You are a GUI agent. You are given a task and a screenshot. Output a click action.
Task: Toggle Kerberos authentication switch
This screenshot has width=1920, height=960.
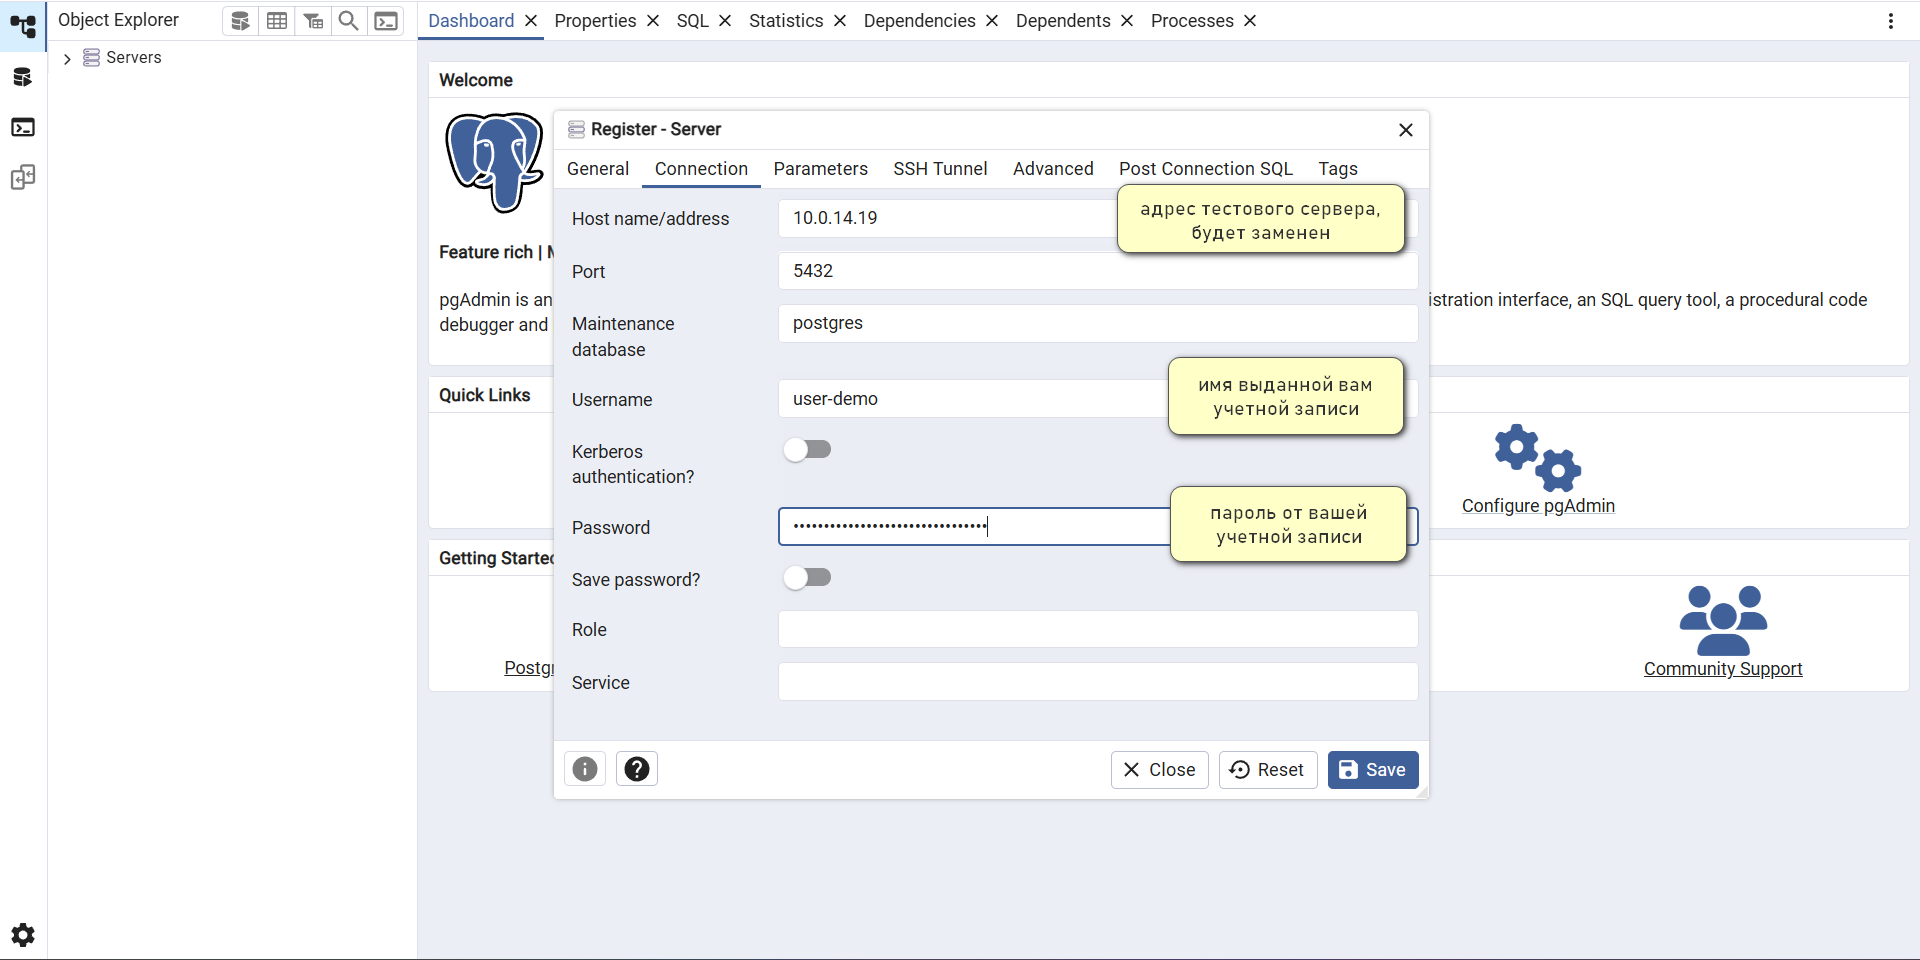808,450
